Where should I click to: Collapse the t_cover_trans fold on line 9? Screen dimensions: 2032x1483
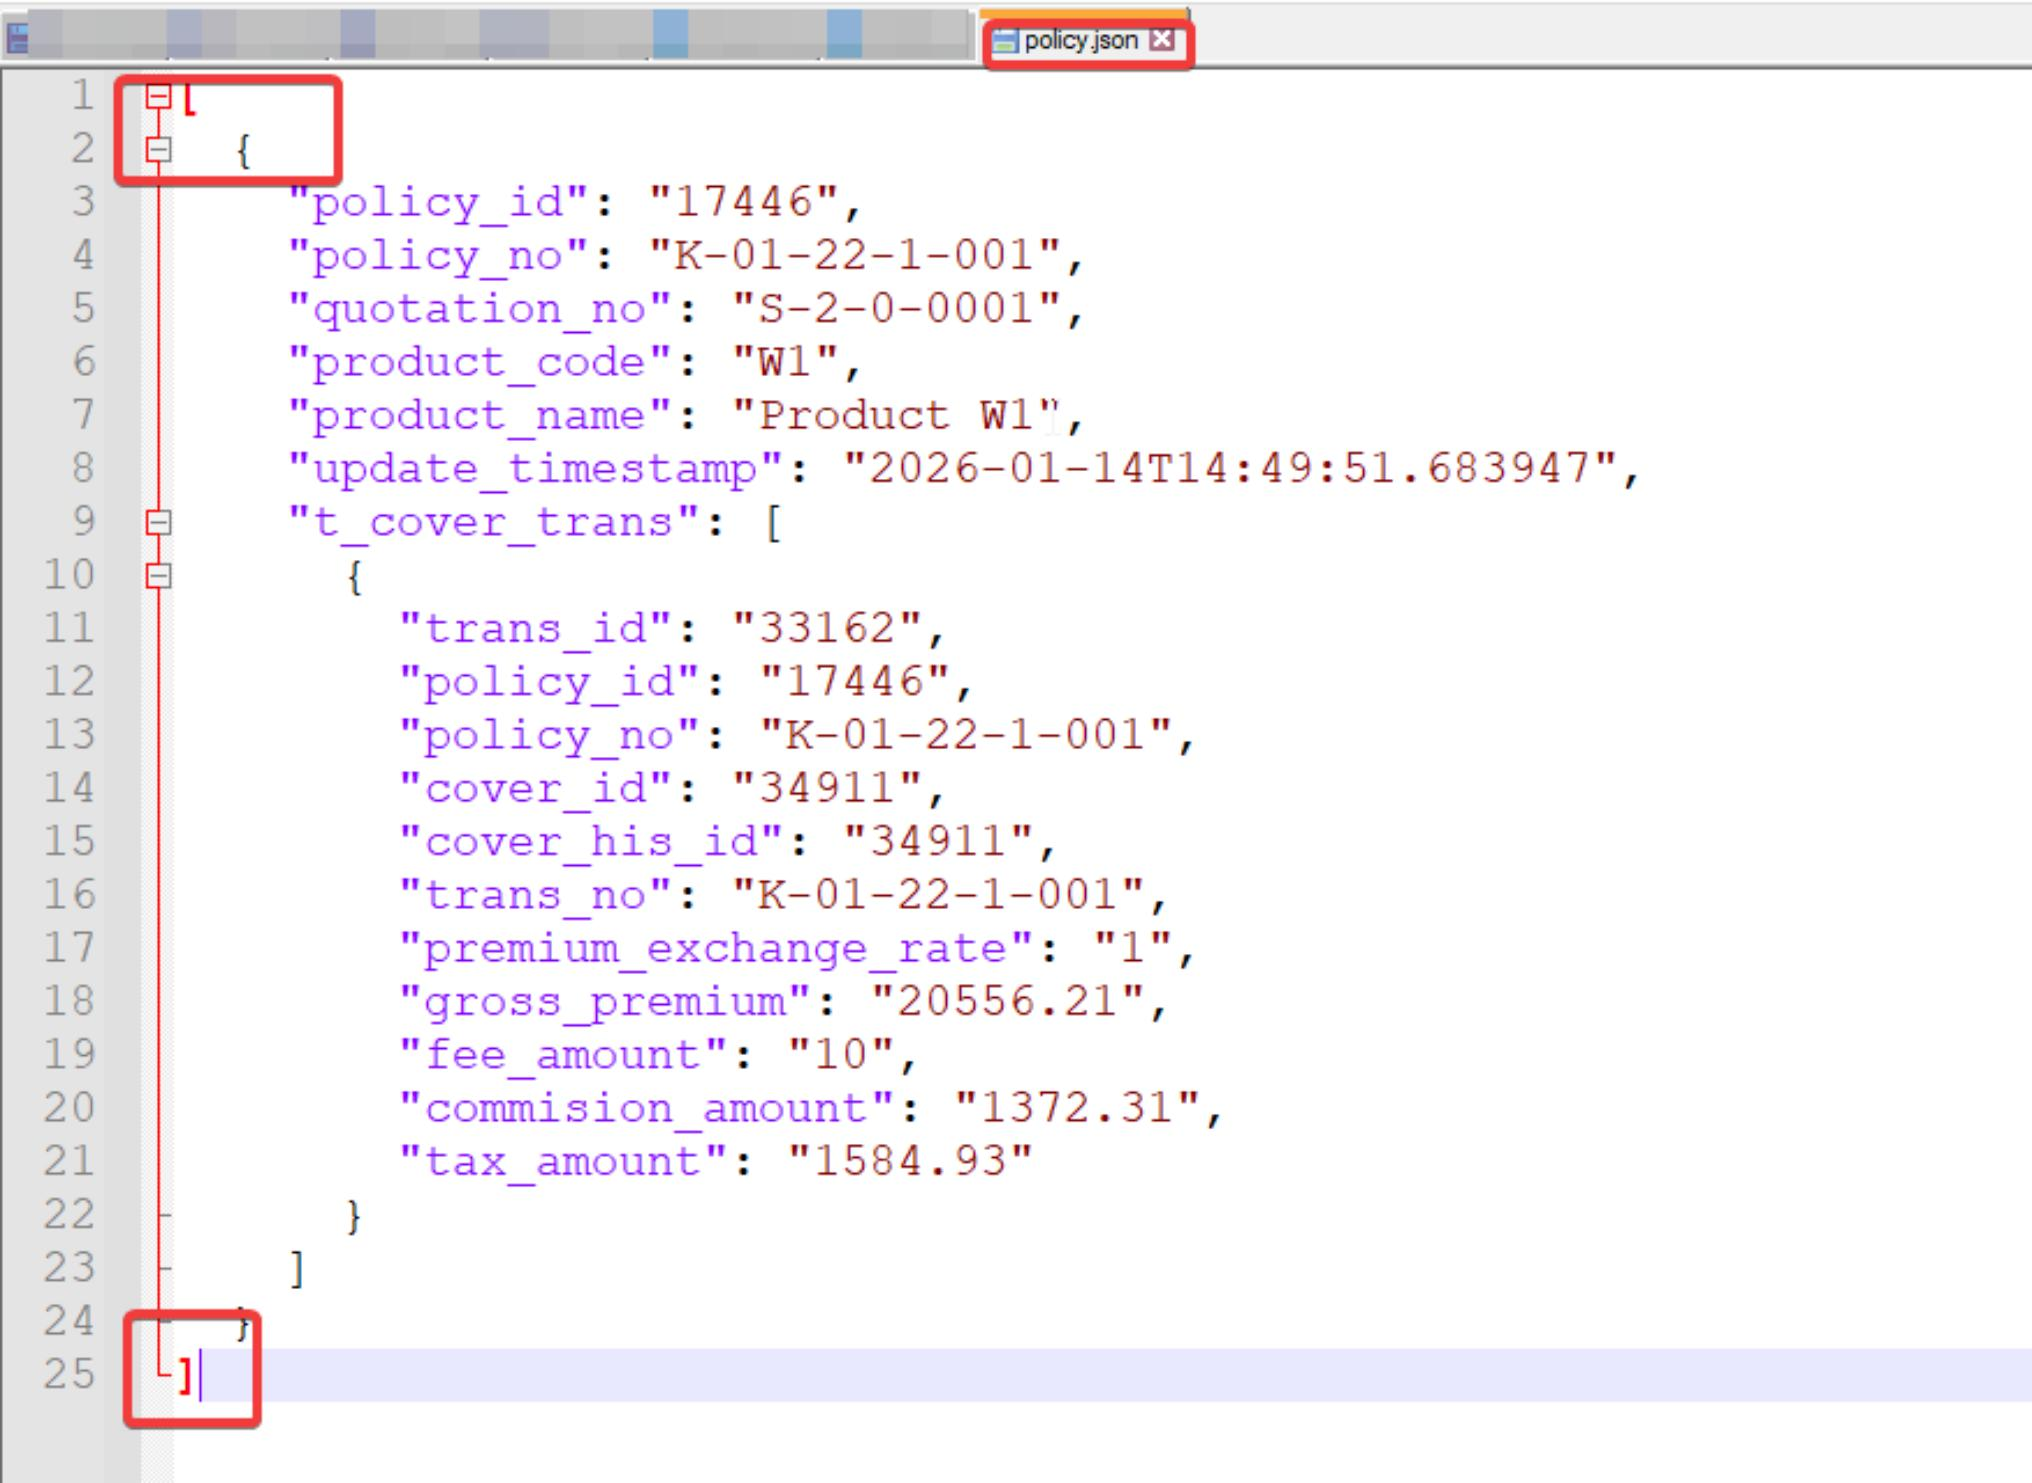tap(158, 522)
